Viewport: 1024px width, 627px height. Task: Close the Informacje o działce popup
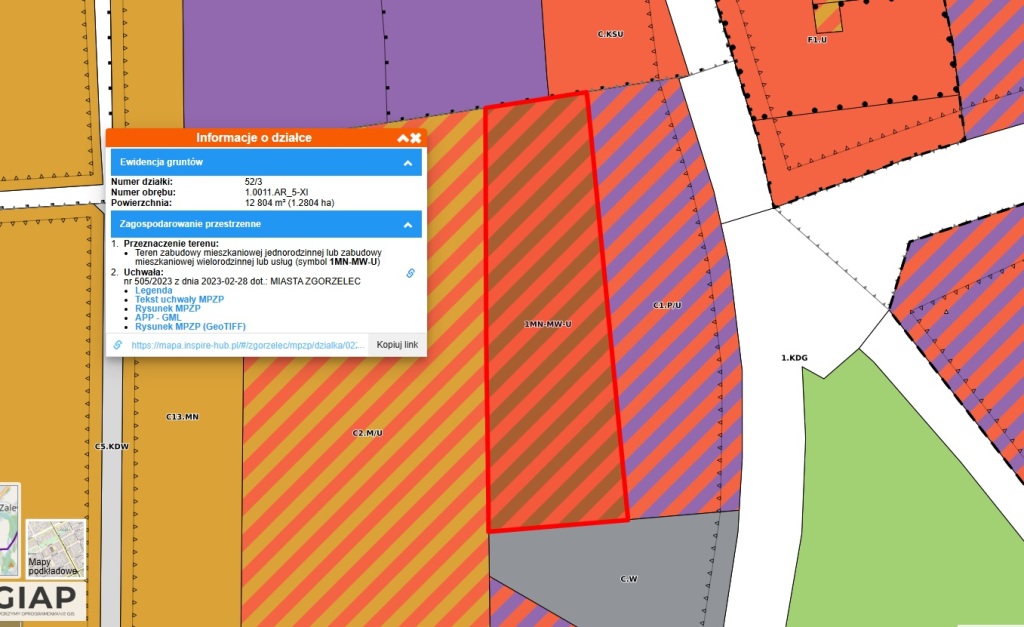pyautogui.click(x=415, y=138)
